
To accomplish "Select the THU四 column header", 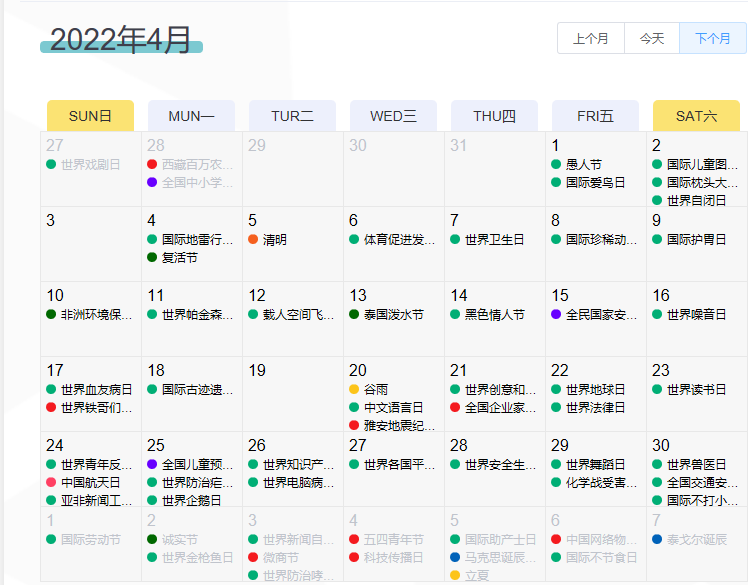I will point(494,116).
